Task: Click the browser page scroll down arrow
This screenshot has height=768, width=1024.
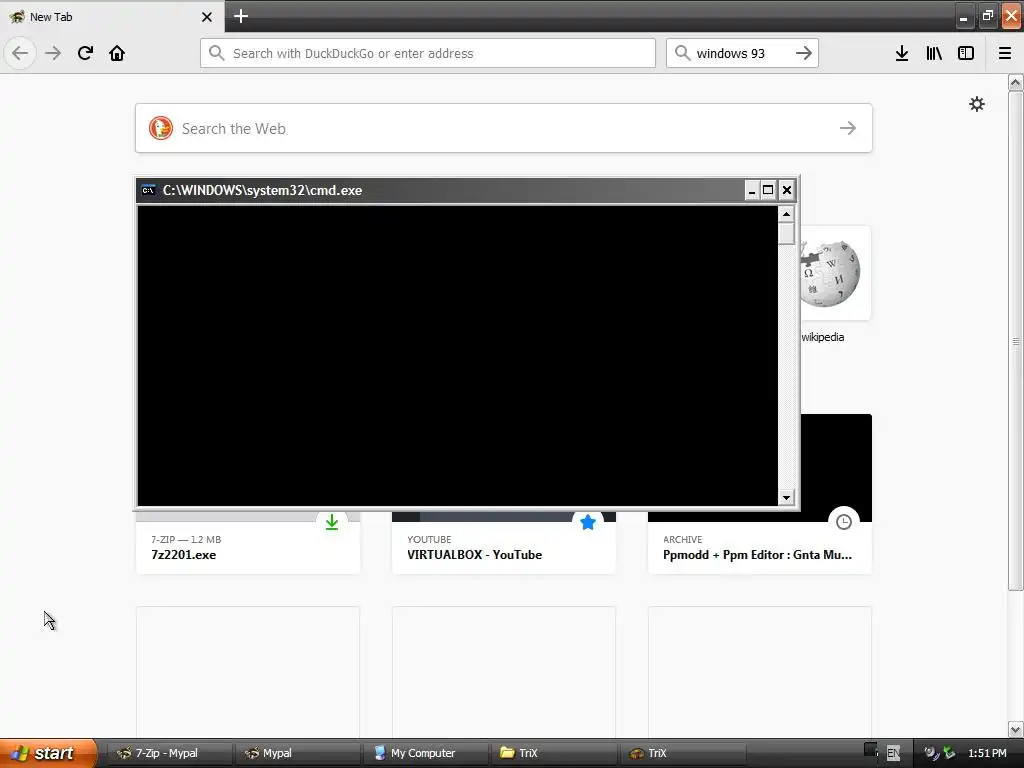Action: 1015,729
